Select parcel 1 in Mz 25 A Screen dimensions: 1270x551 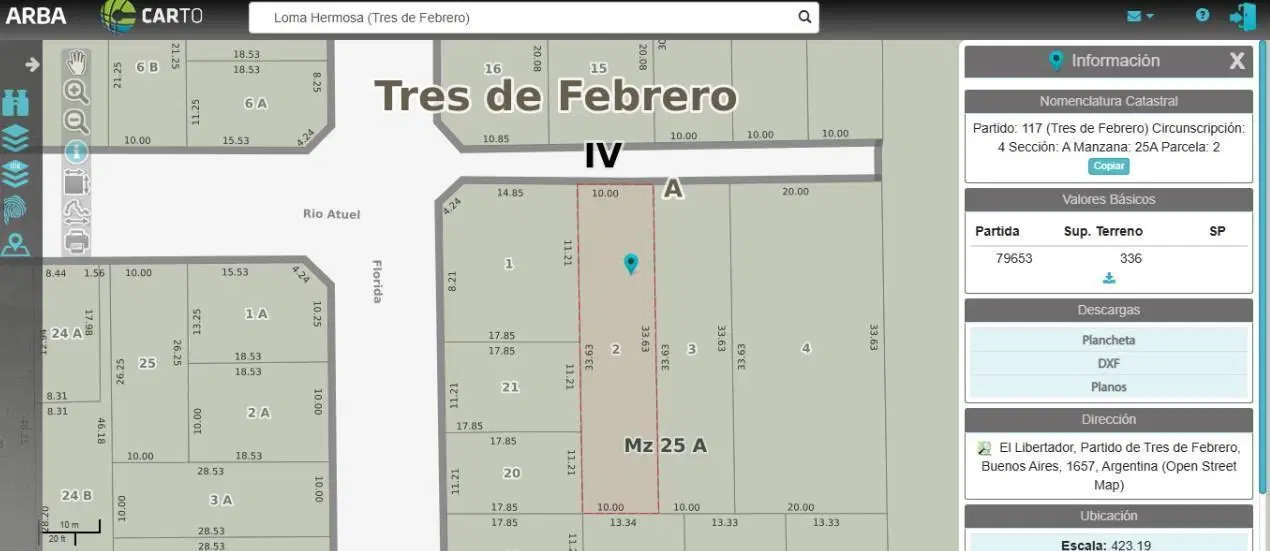point(509,264)
